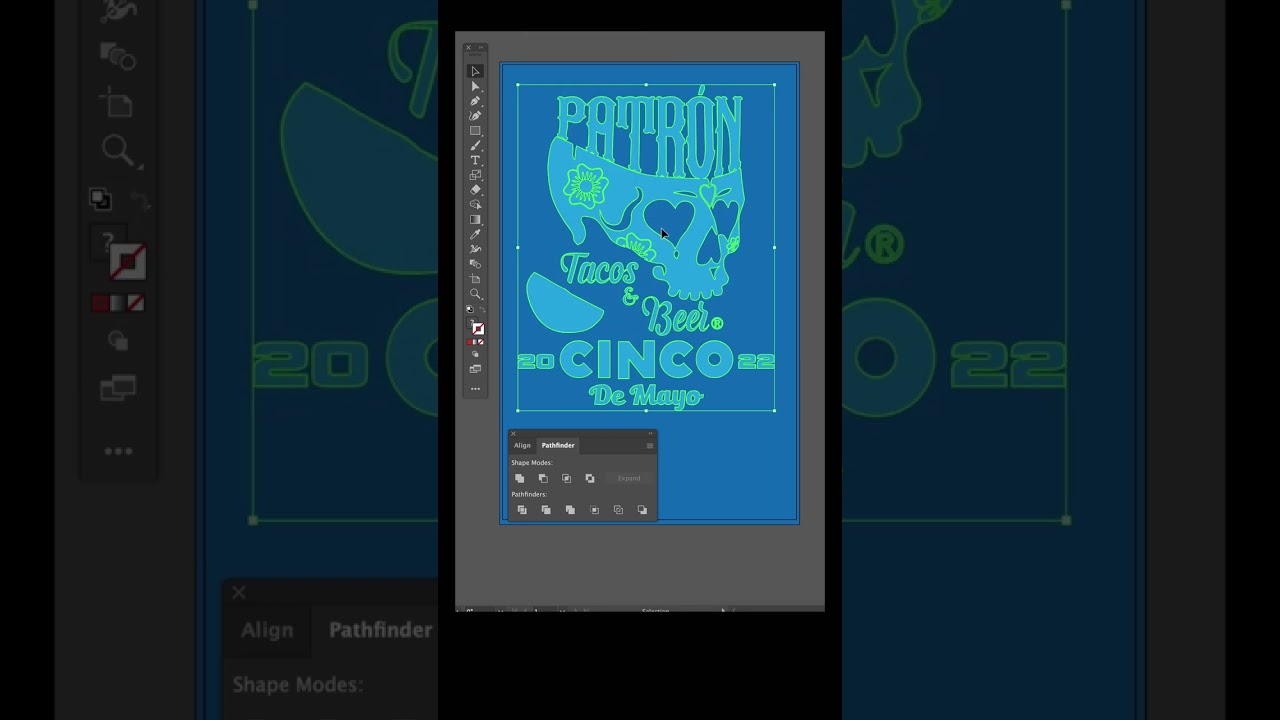Screen dimensions: 1280x720
Task: Select the Direct Selection tool
Action: [x=476, y=86]
